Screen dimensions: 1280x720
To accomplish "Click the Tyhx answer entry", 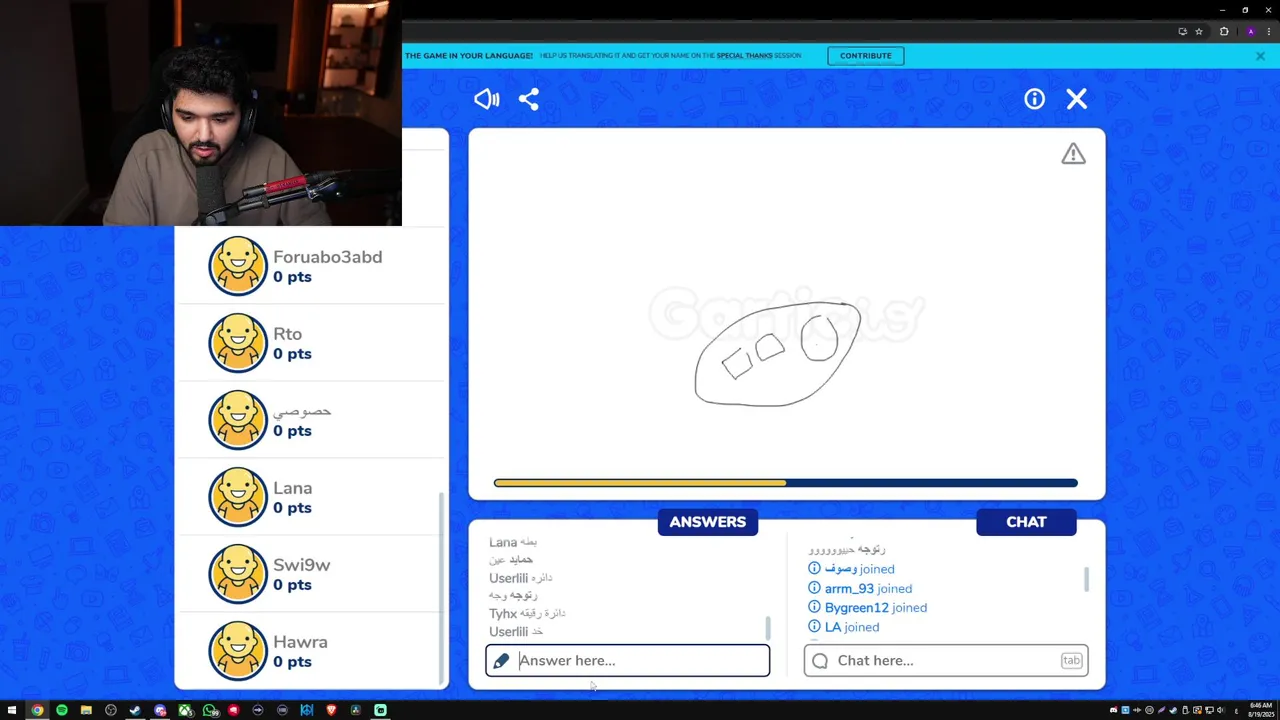I will pos(527,613).
